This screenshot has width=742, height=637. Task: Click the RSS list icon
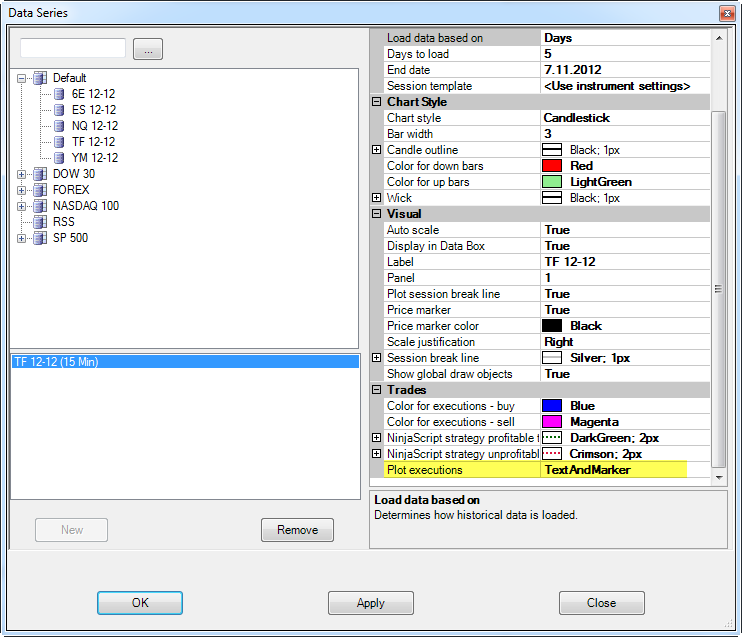[40, 222]
